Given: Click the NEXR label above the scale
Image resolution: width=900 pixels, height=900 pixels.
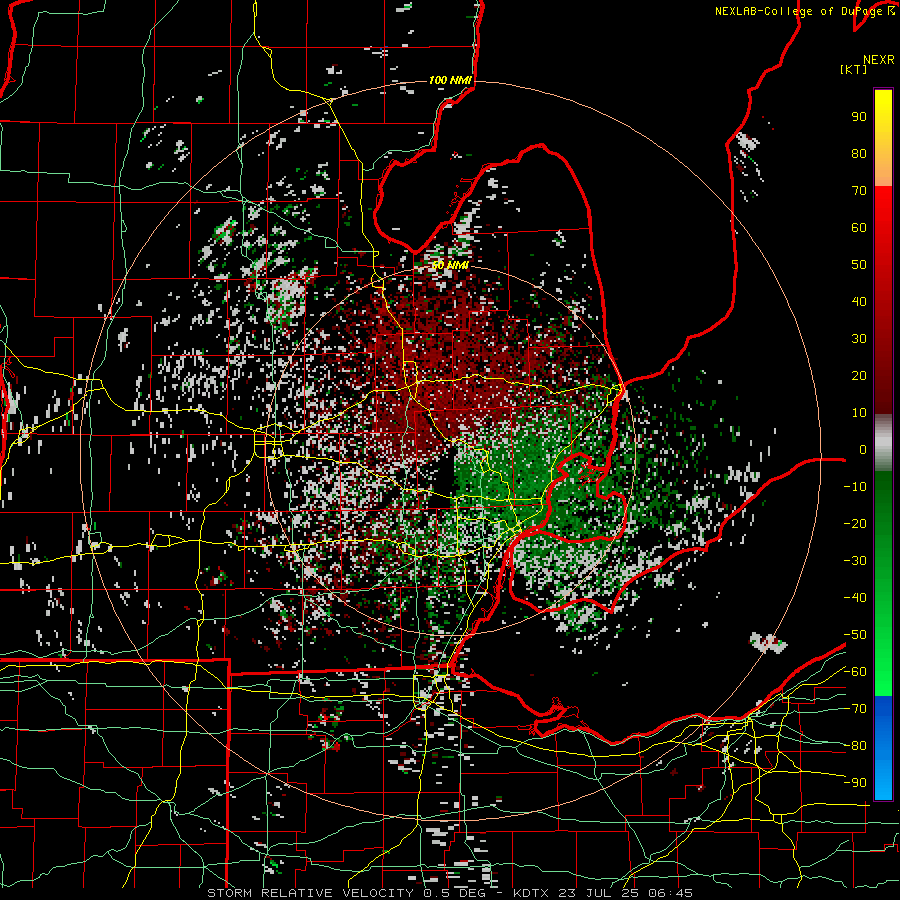Looking at the screenshot, I should (879, 60).
